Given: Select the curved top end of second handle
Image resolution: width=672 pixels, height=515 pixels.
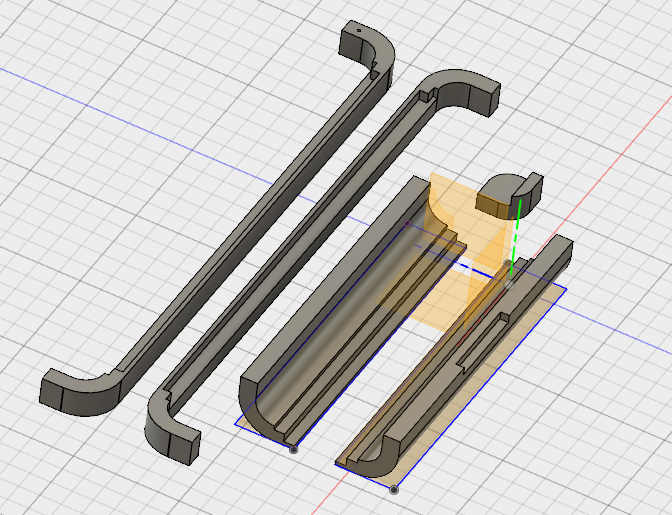Looking at the screenshot, I should 467,91.
